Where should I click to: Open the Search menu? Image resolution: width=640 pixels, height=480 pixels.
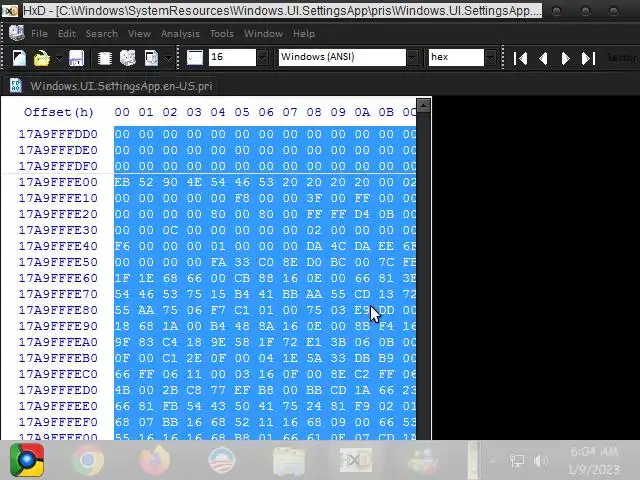pos(102,33)
